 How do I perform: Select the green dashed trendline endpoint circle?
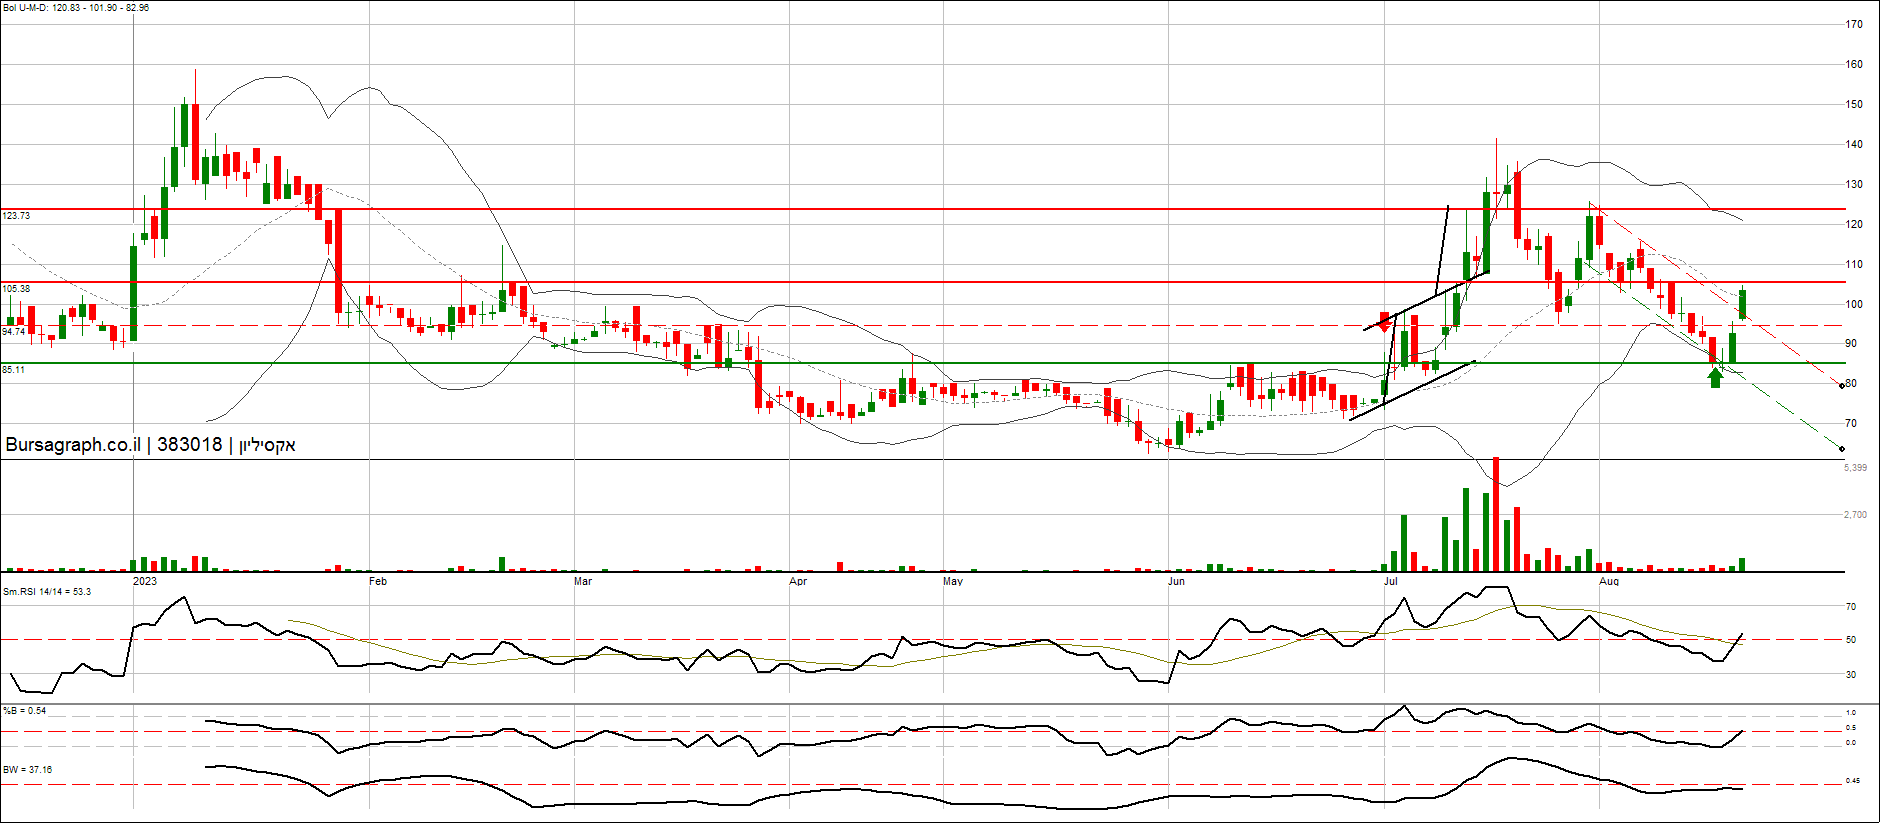[x=1842, y=449]
